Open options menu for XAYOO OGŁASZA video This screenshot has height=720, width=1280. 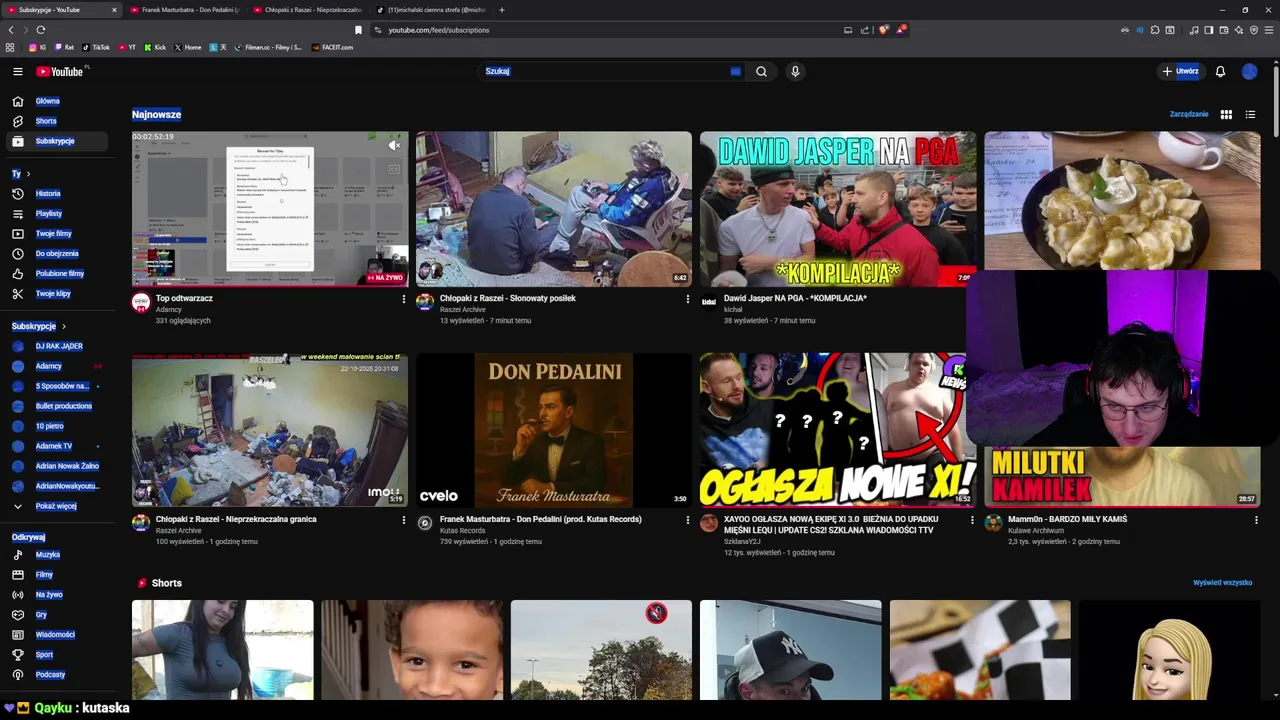(x=971, y=520)
